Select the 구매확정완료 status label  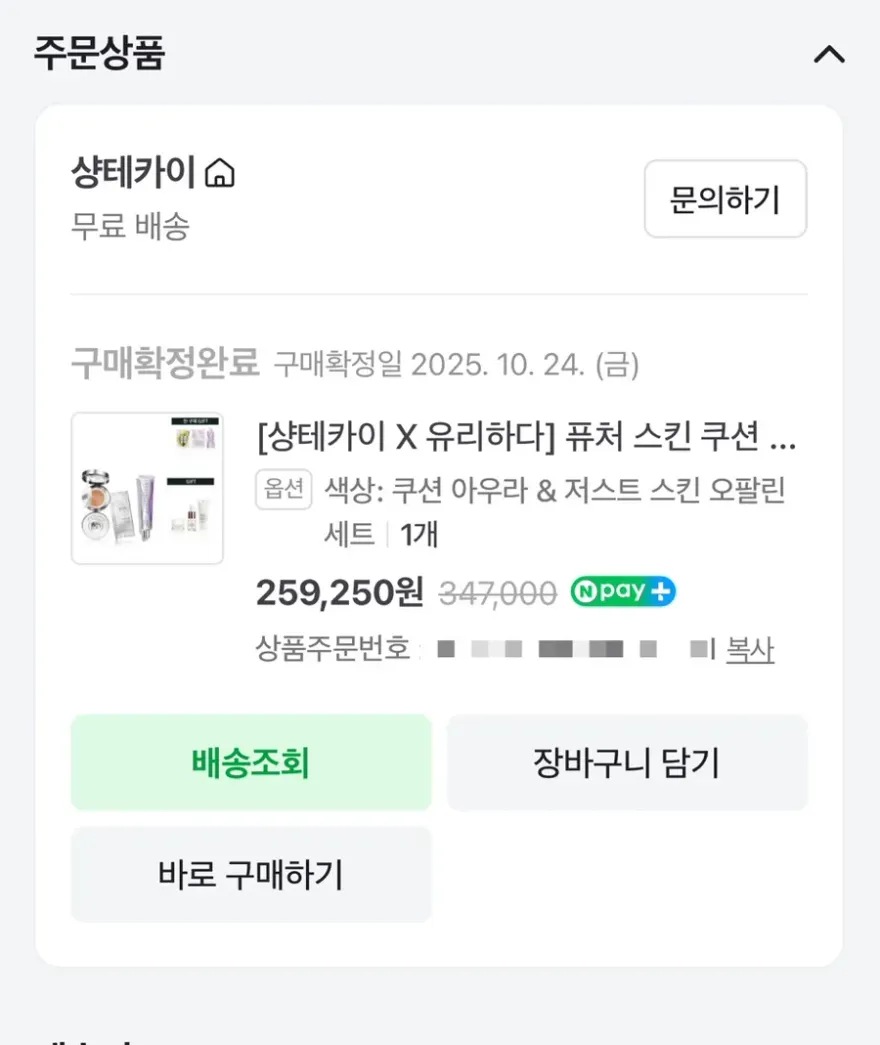(165, 363)
